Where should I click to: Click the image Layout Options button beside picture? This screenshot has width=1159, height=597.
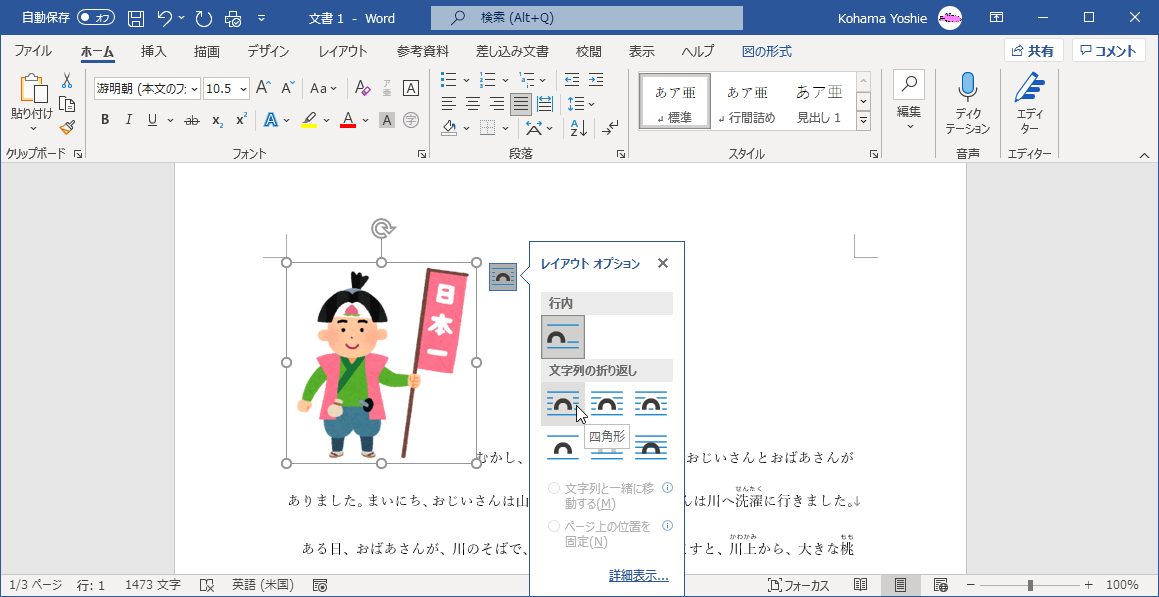coord(503,277)
